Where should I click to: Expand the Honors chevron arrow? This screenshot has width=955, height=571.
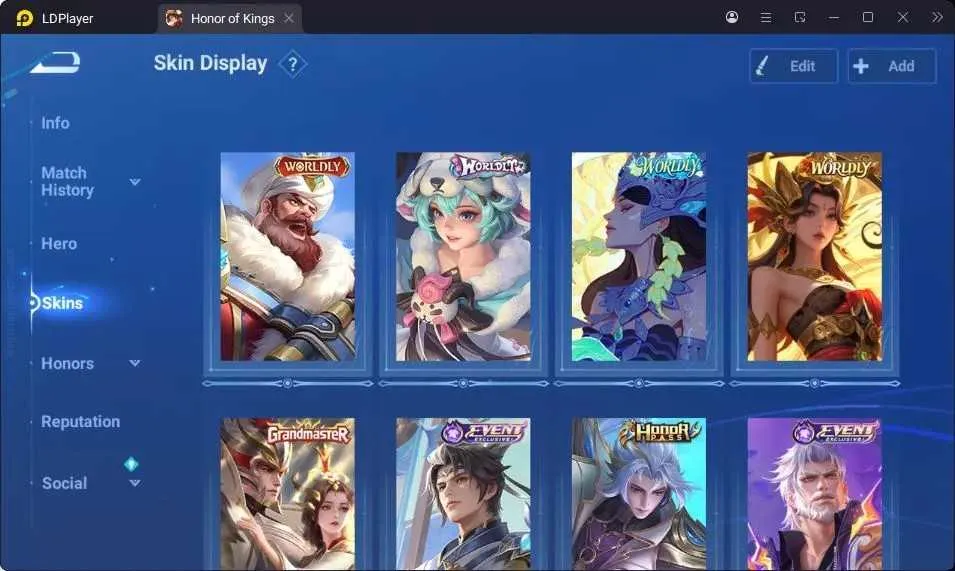click(135, 363)
